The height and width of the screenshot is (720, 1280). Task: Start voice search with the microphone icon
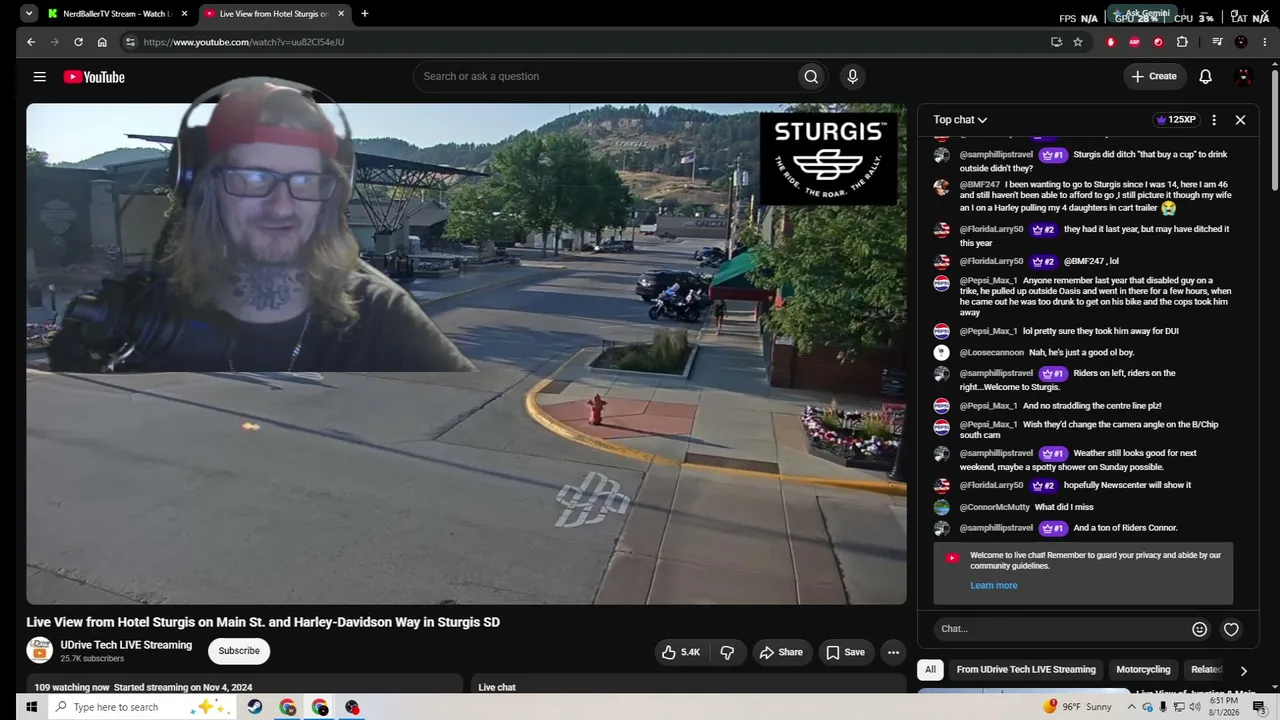pyautogui.click(x=852, y=76)
